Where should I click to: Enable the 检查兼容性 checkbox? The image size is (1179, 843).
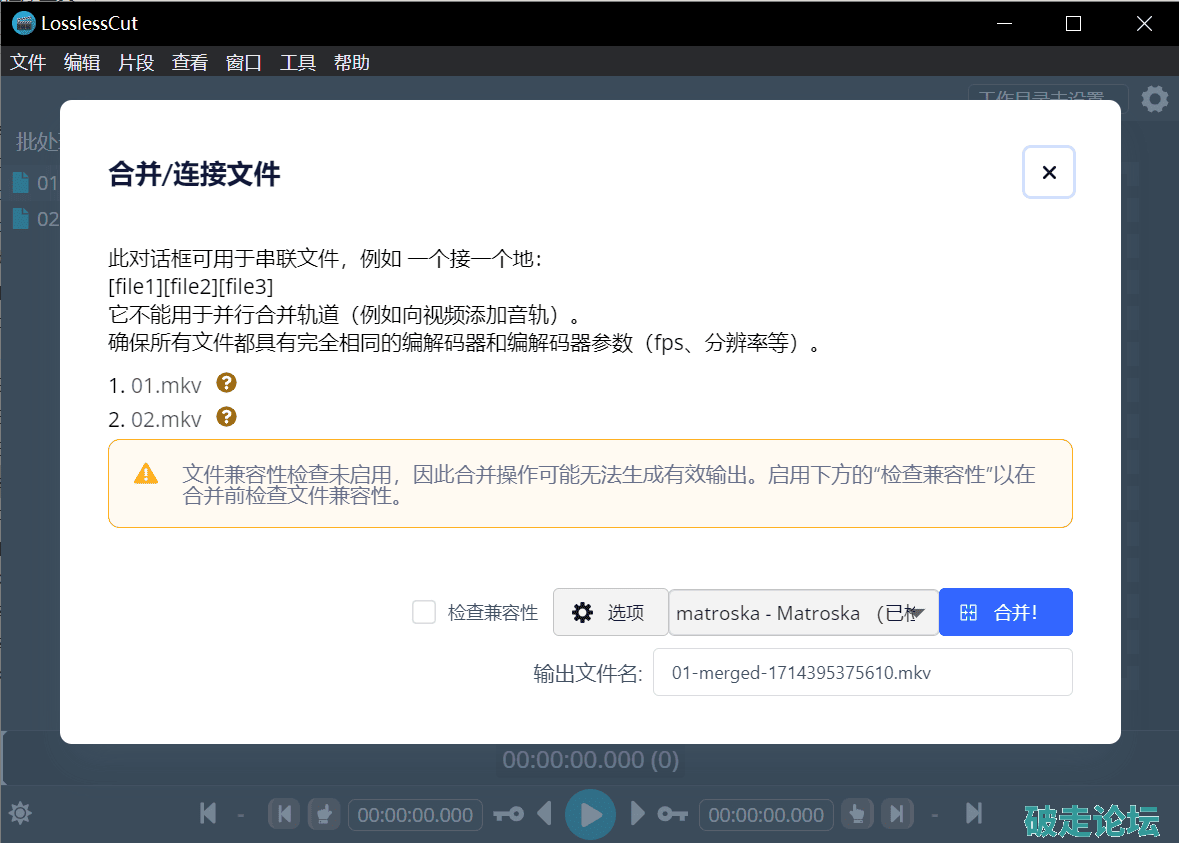tap(424, 612)
